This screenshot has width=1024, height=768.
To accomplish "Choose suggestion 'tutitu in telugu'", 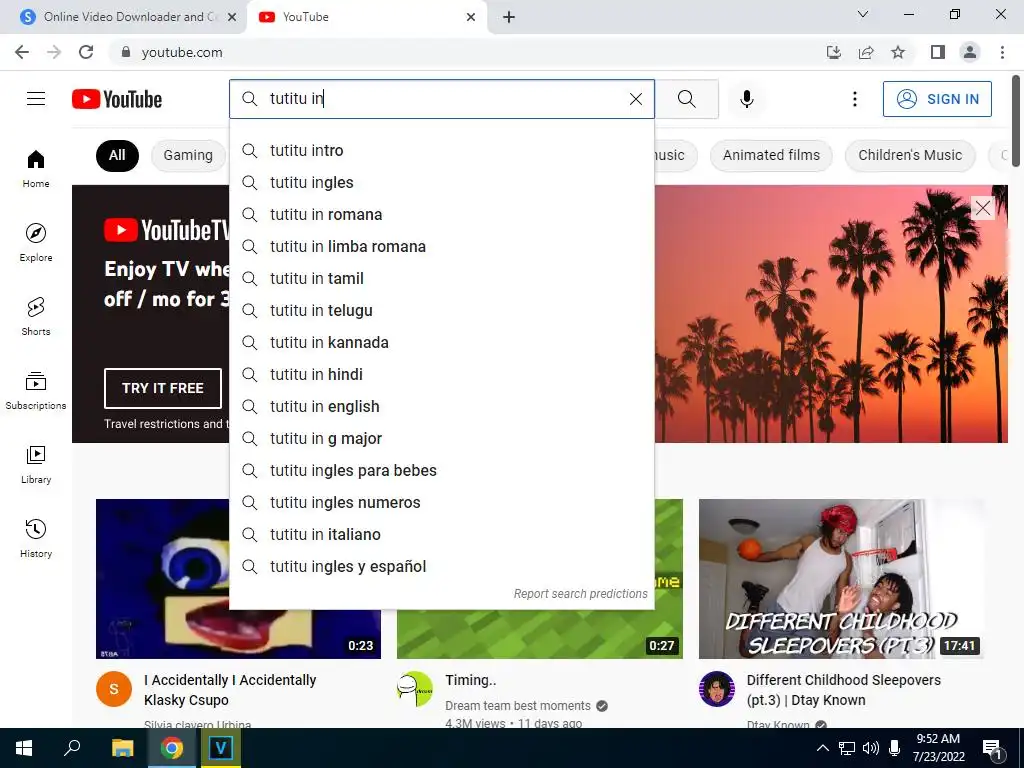I will click(x=441, y=310).
